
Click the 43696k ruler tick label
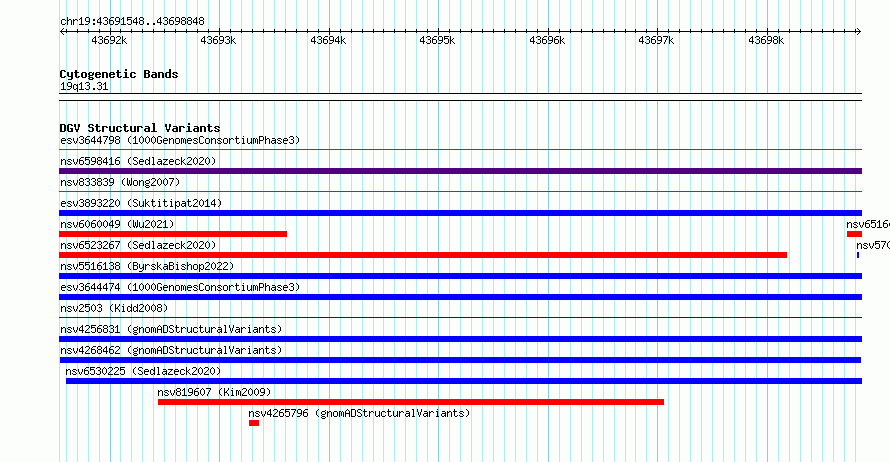pos(547,41)
